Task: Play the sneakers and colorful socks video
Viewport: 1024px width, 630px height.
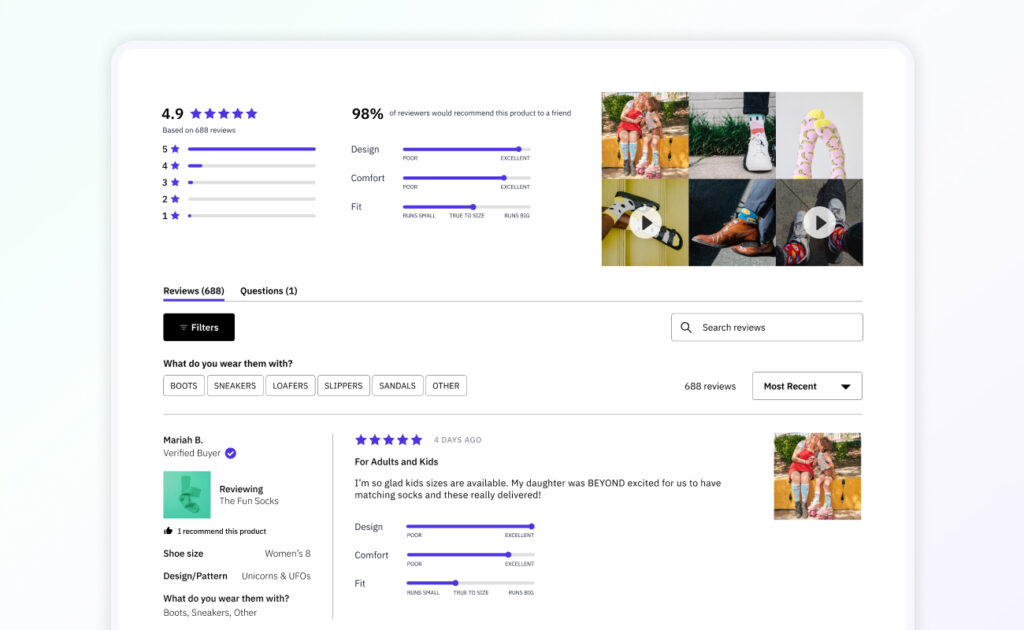Action: tap(820, 223)
